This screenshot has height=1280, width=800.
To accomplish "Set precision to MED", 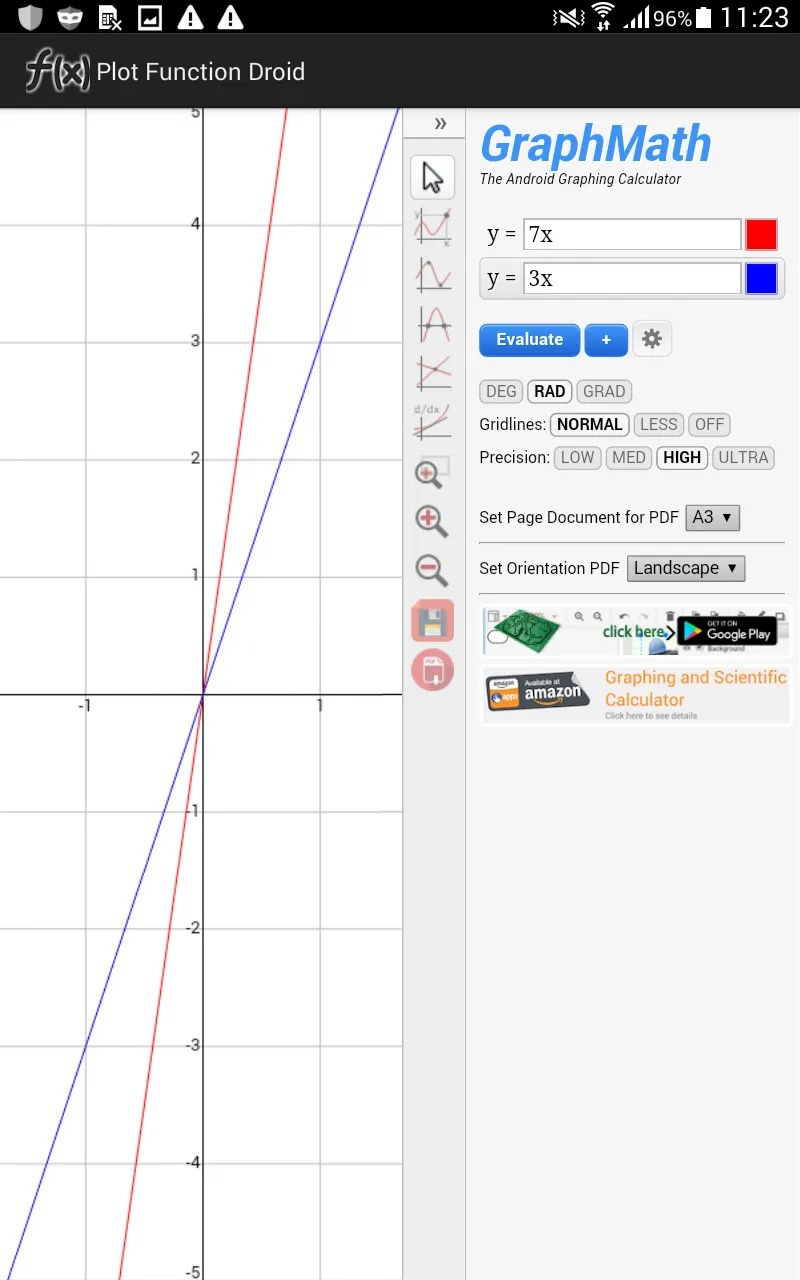I will click(x=629, y=457).
